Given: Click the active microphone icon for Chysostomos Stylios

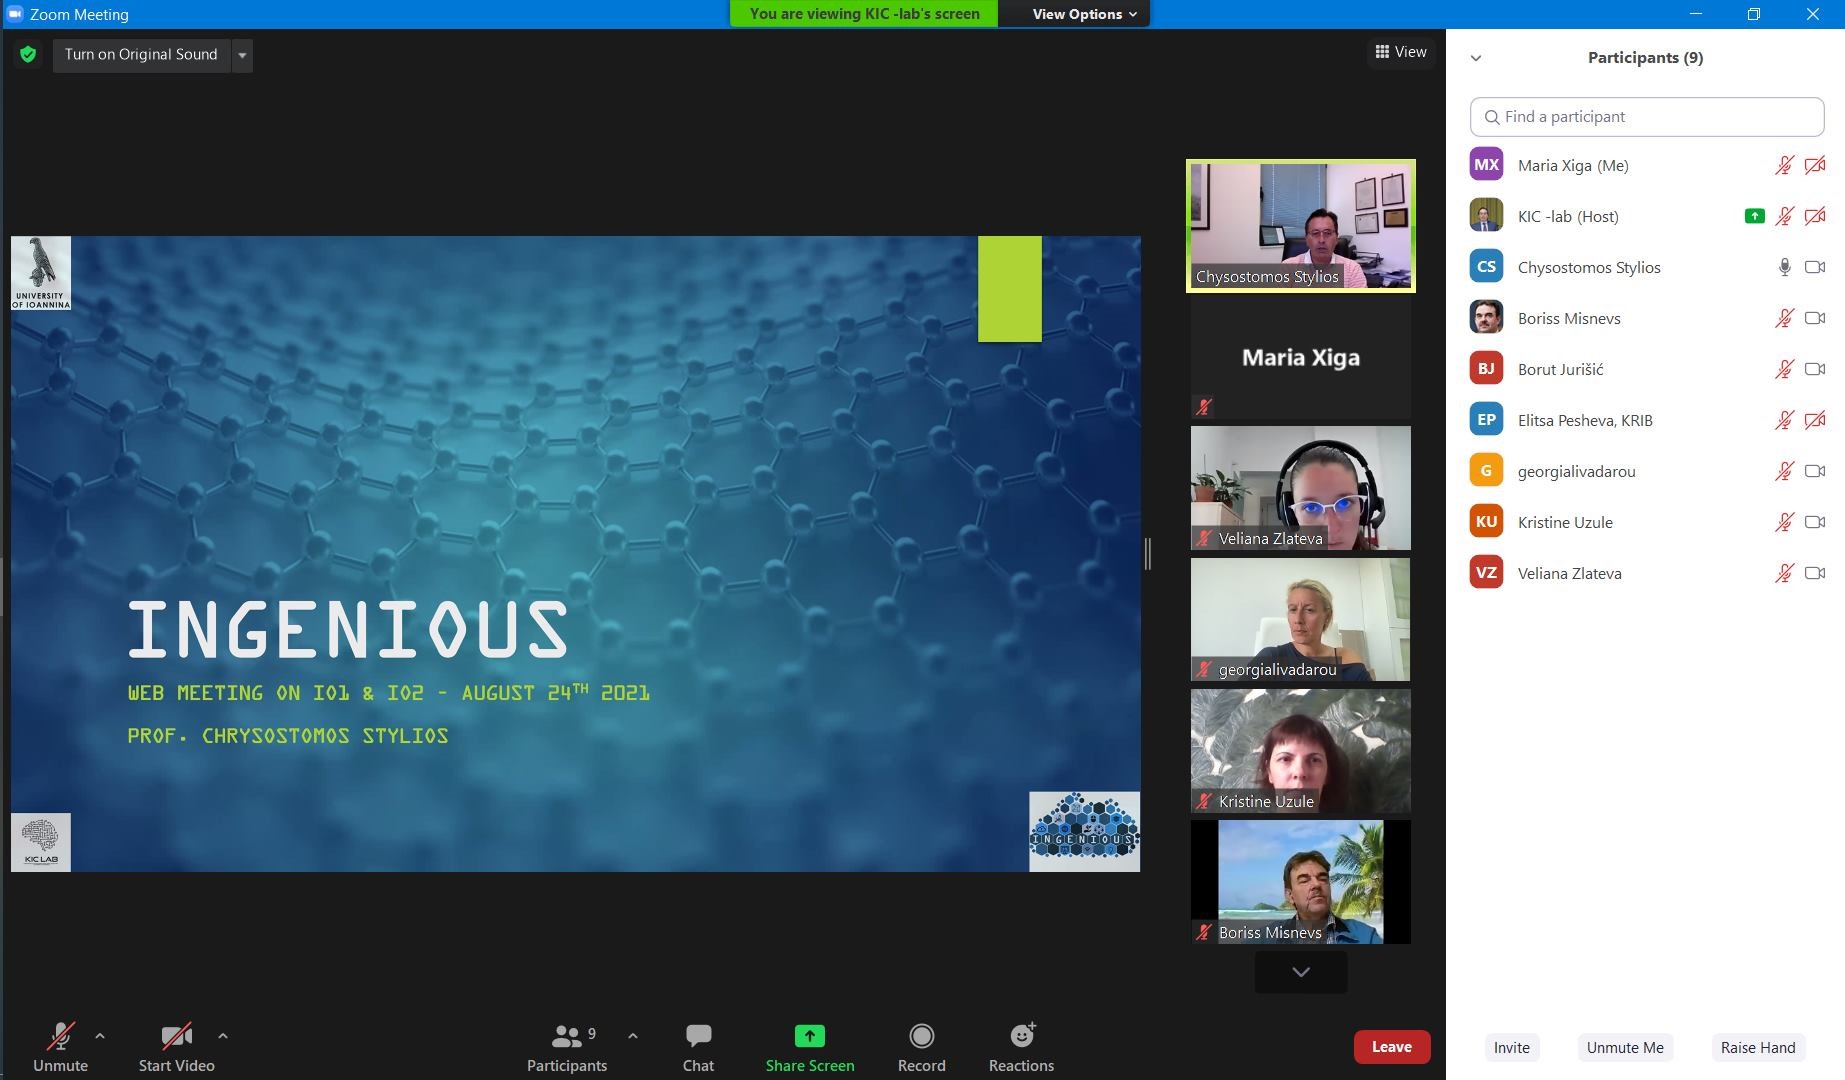Looking at the screenshot, I should (x=1784, y=267).
